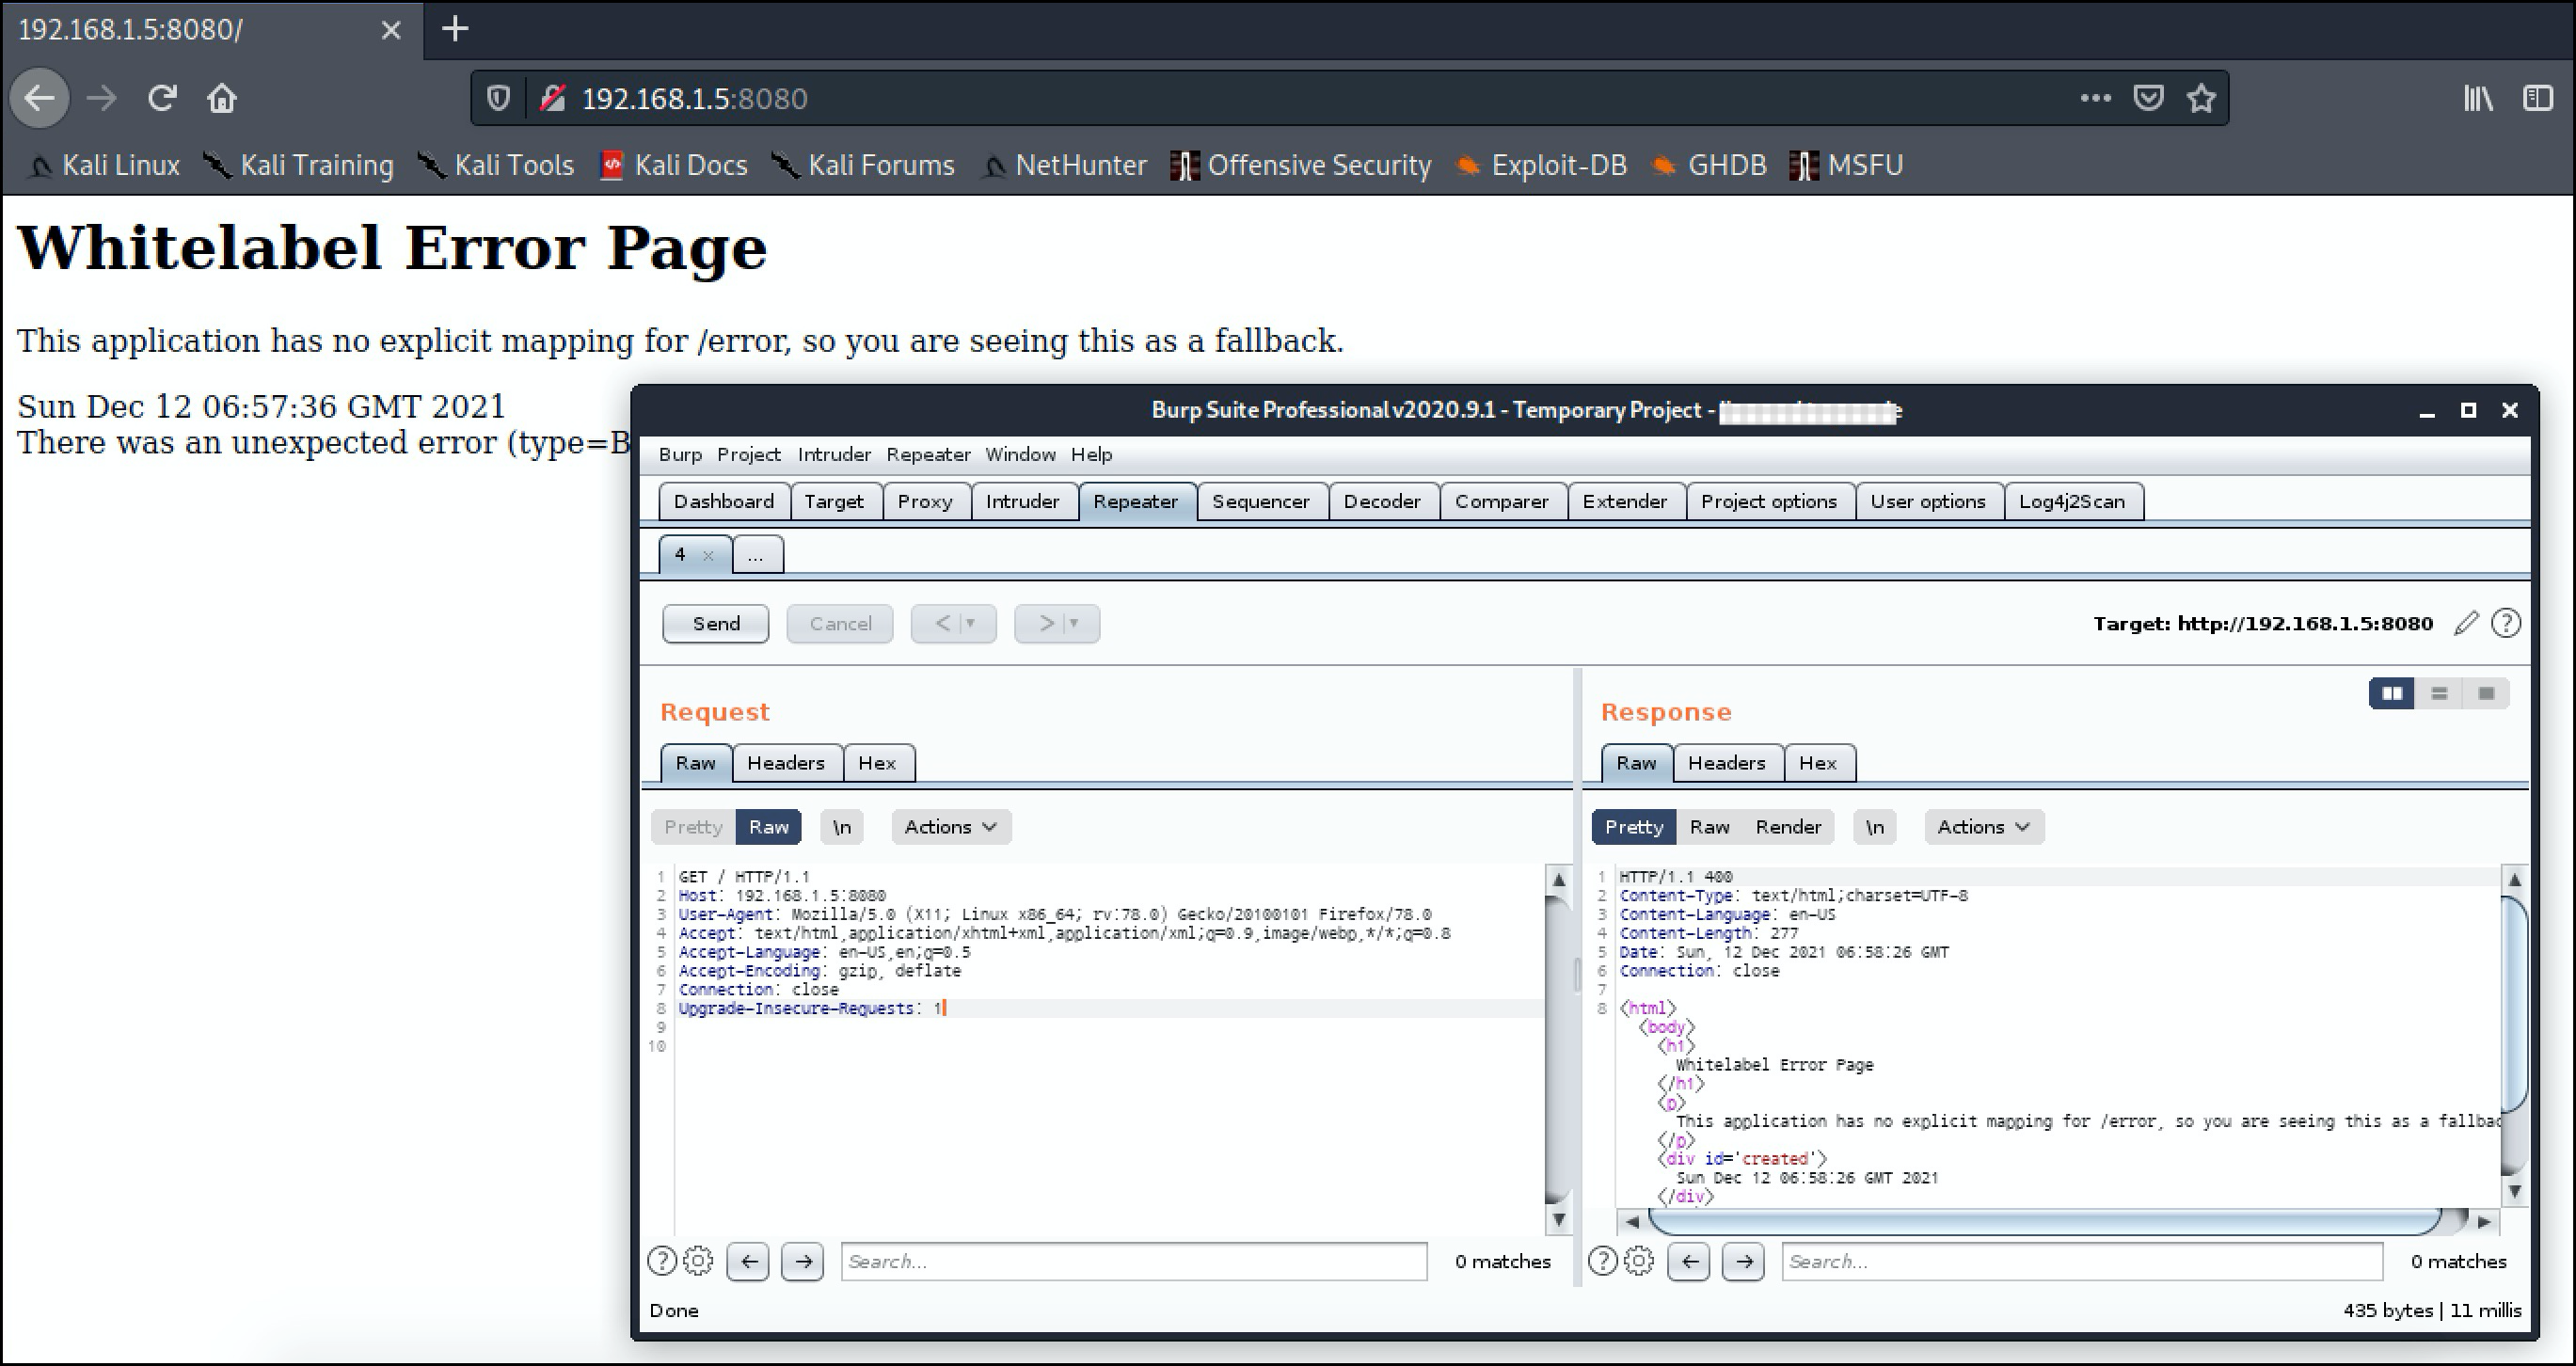Click response horizontal scrollbar
This screenshot has height=1366, width=2576.
pyautogui.click(x=2045, y=1221)
